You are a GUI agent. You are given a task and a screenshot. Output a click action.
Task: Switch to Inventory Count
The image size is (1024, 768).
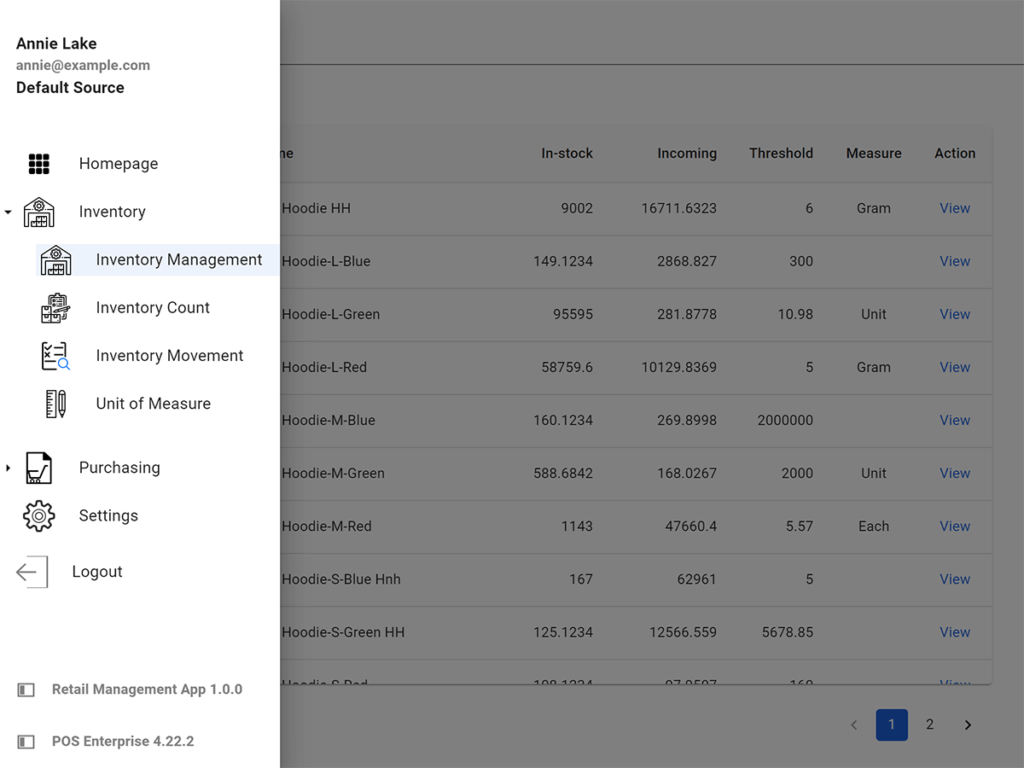click(x=151, y=308)
